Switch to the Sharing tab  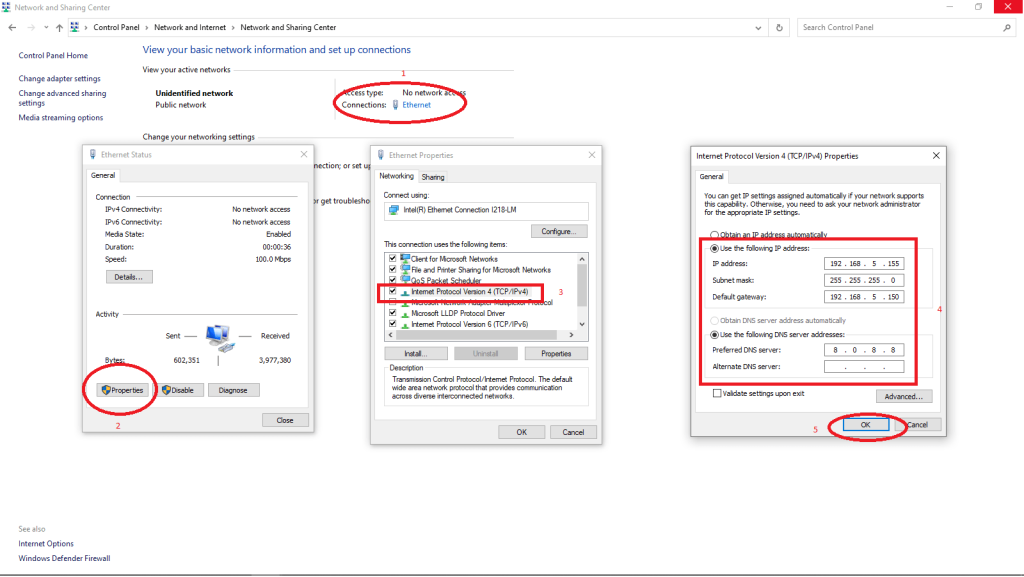[x=432, y=177]
